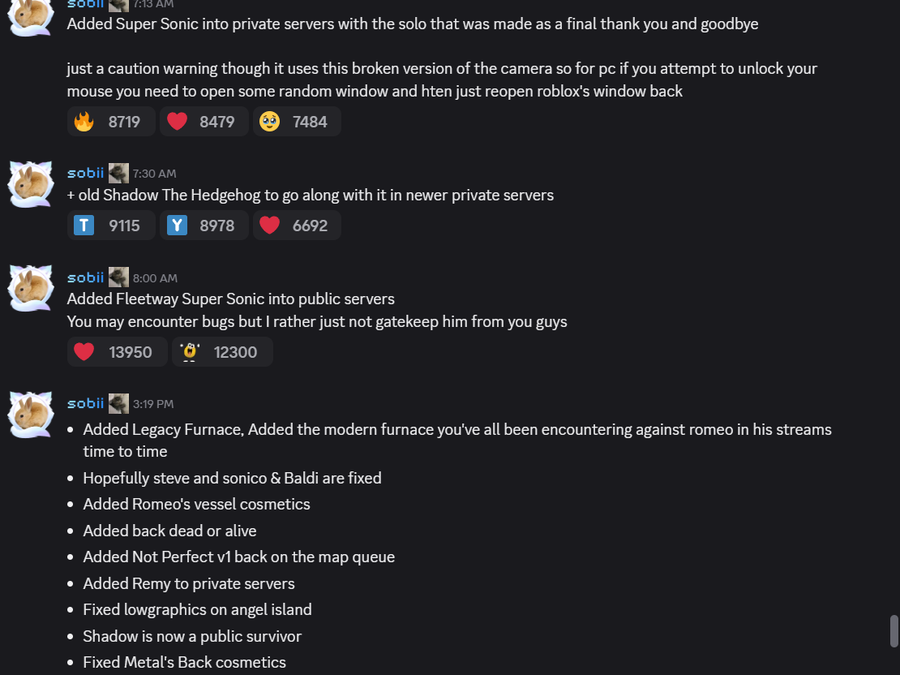
Task: Toggle the fire reaction with 8719 votes
Action: 111,122
